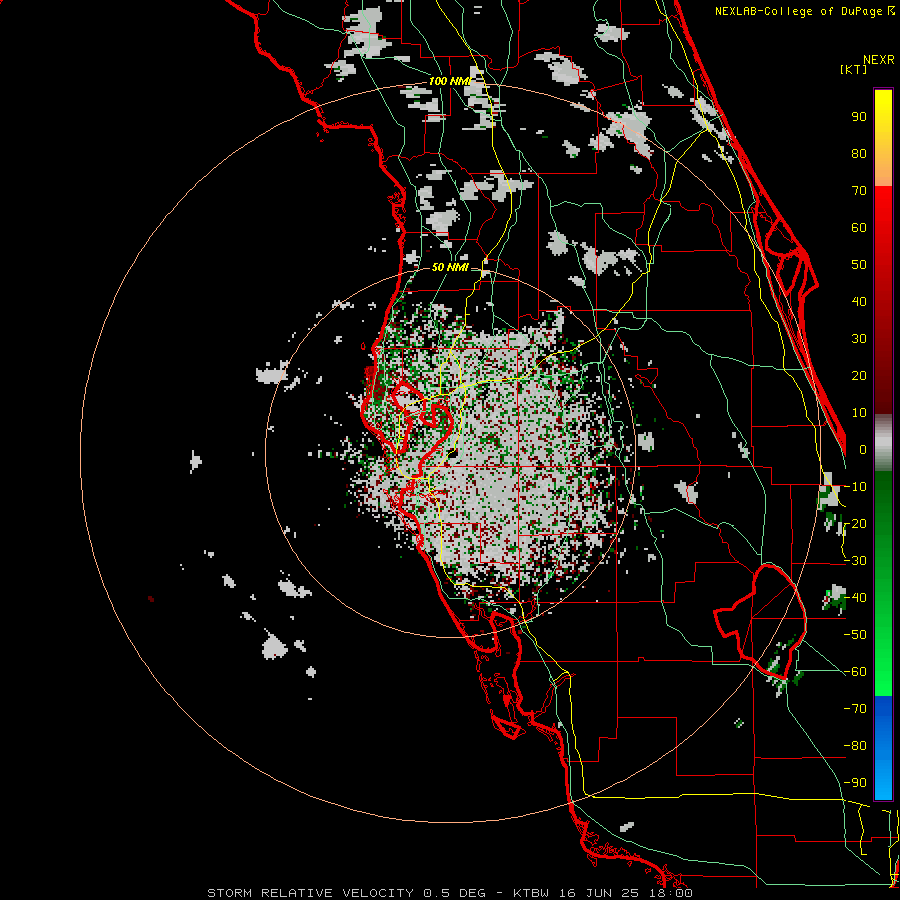
Task: Select the KTBW station identifier in caption
Action: point(531,893)
